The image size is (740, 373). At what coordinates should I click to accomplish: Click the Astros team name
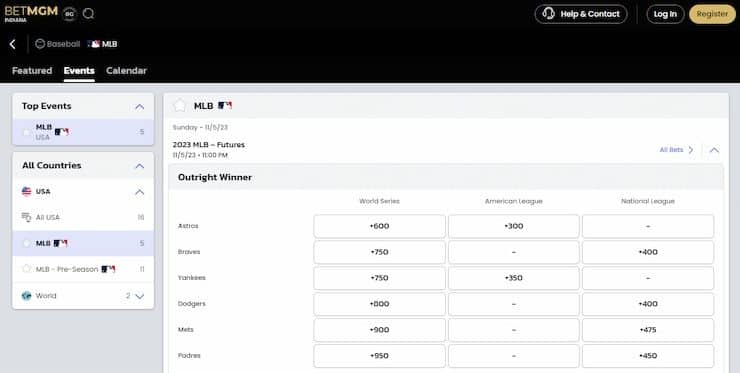188,226
